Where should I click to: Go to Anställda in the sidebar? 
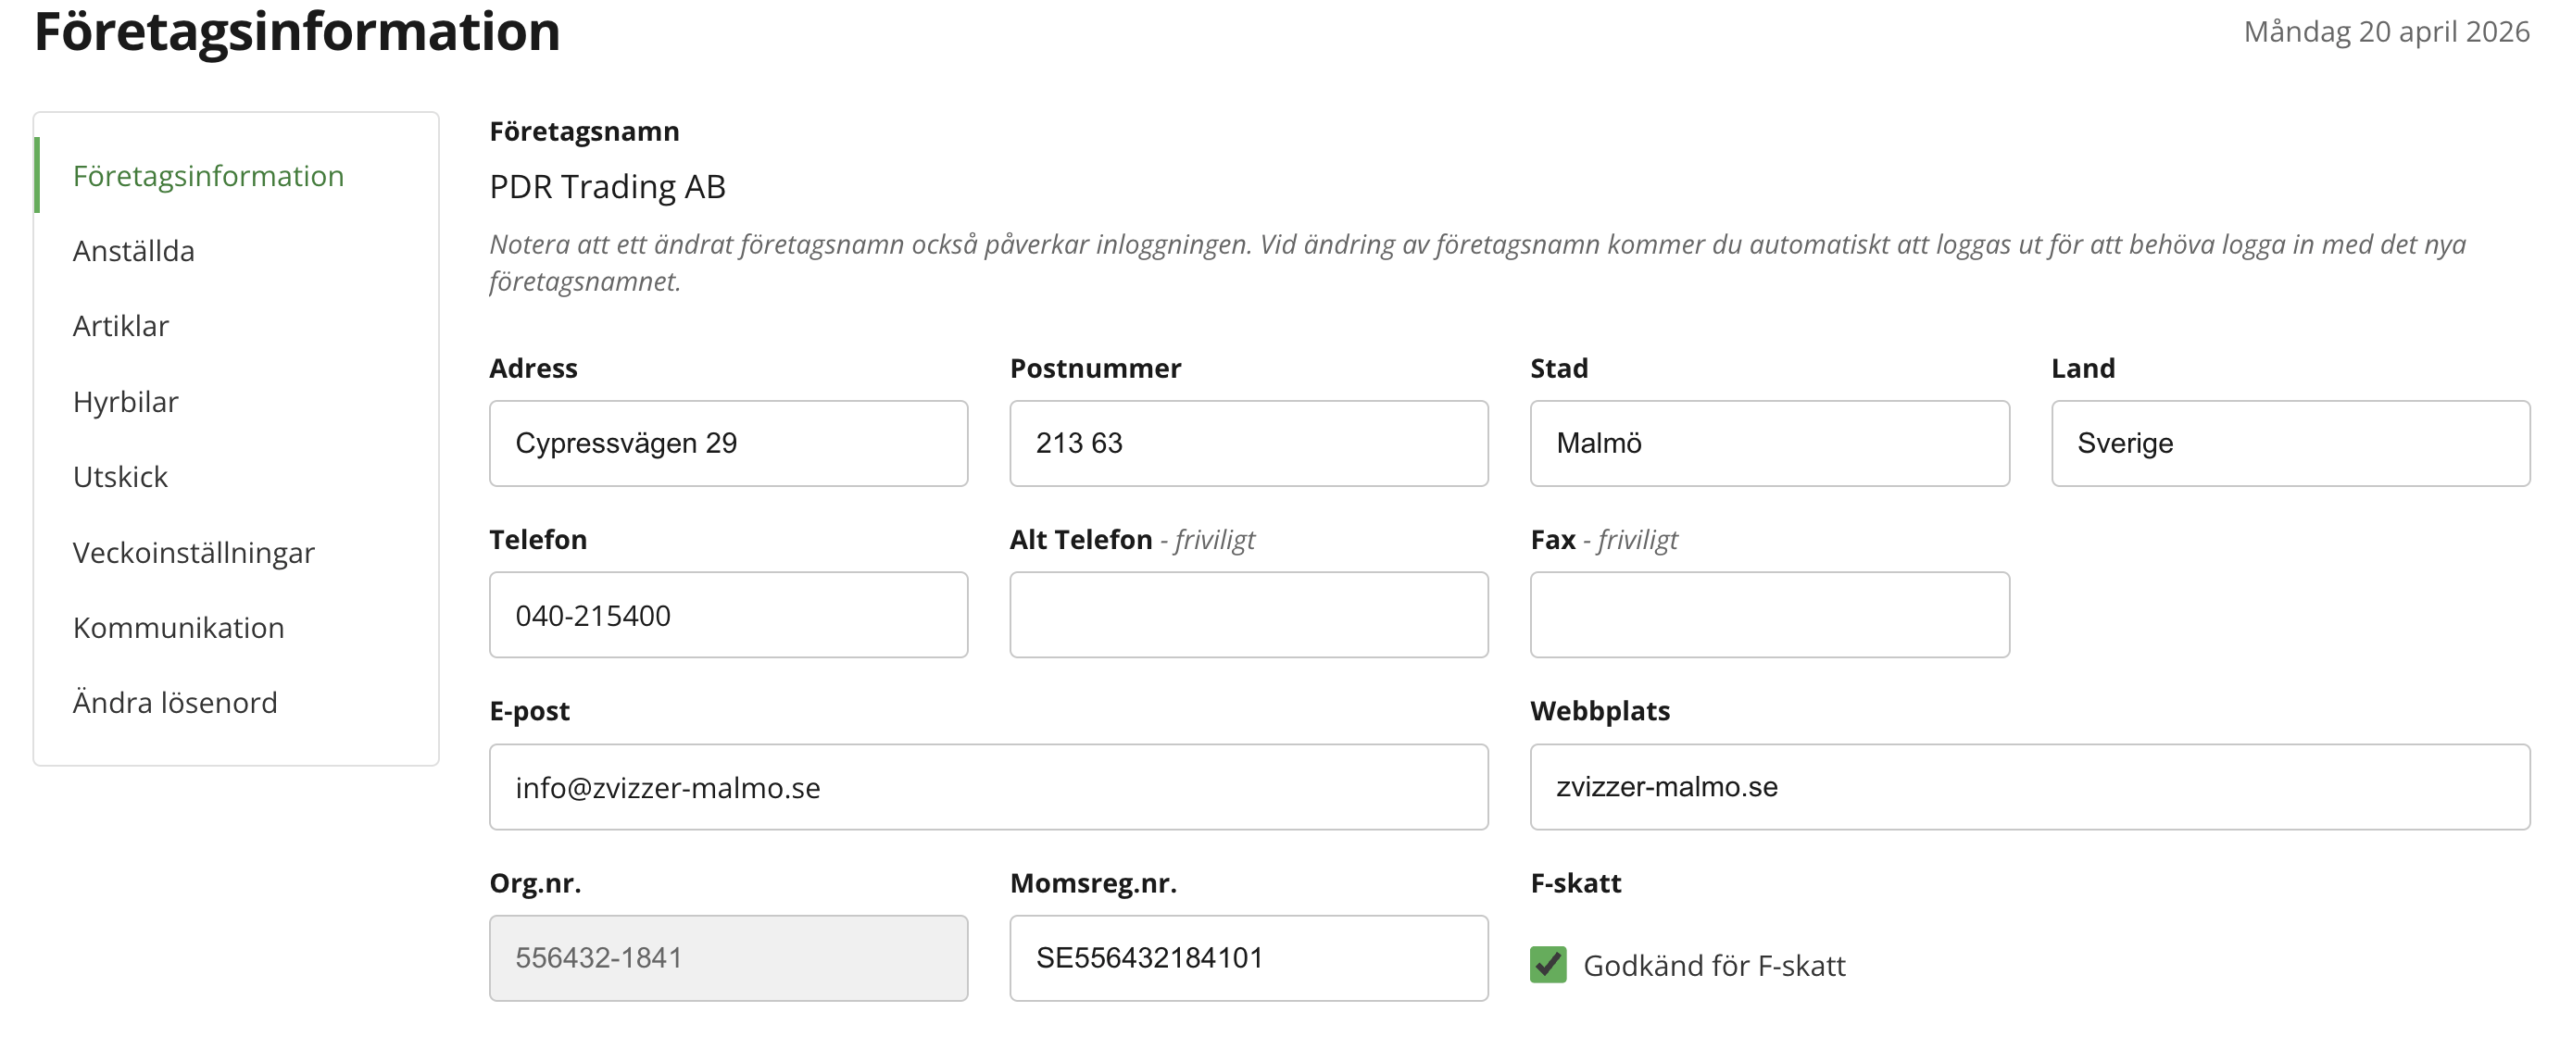pyautogui.click(x=134, y=251)
